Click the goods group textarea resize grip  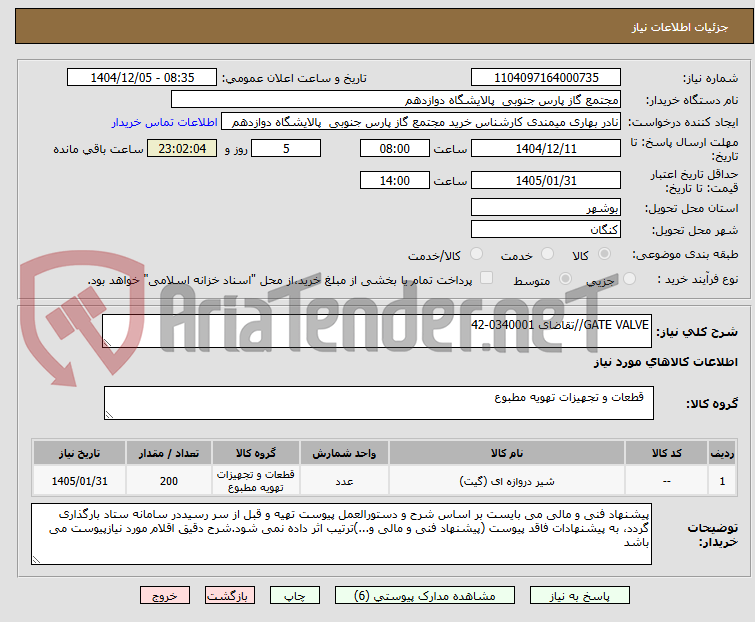pyautogui.click(x=109, y=415)
